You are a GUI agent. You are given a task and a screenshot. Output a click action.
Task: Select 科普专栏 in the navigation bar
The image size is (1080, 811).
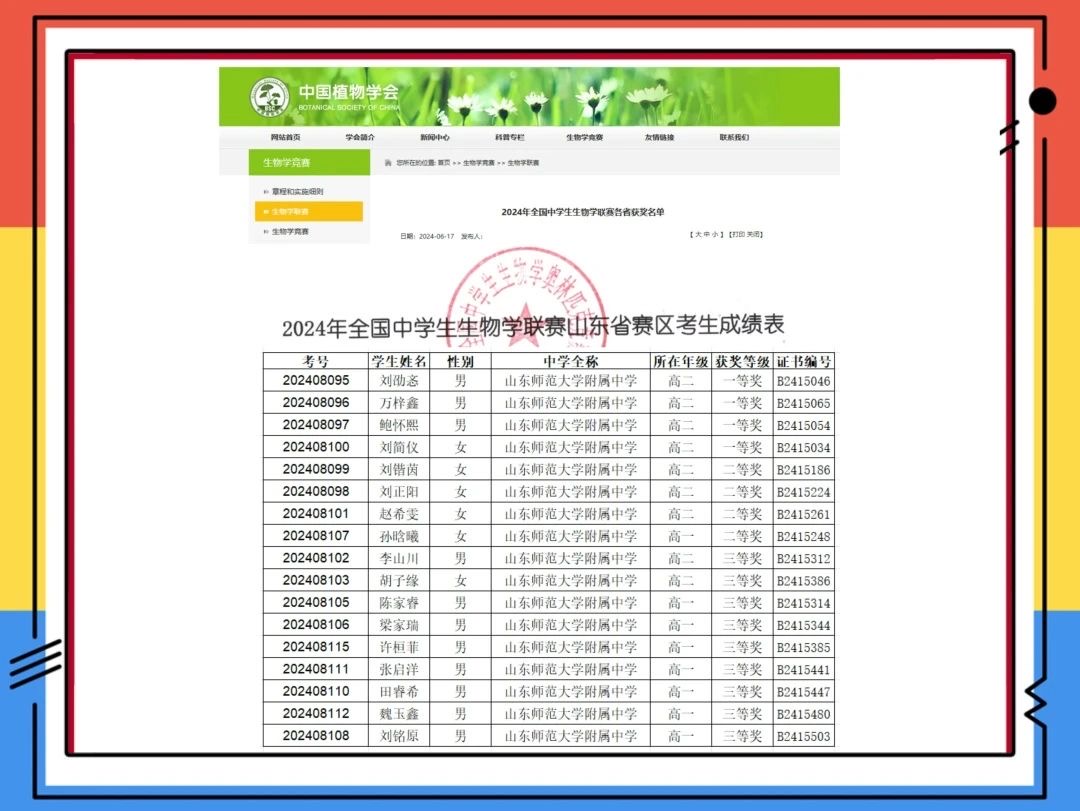pos(509,137)
